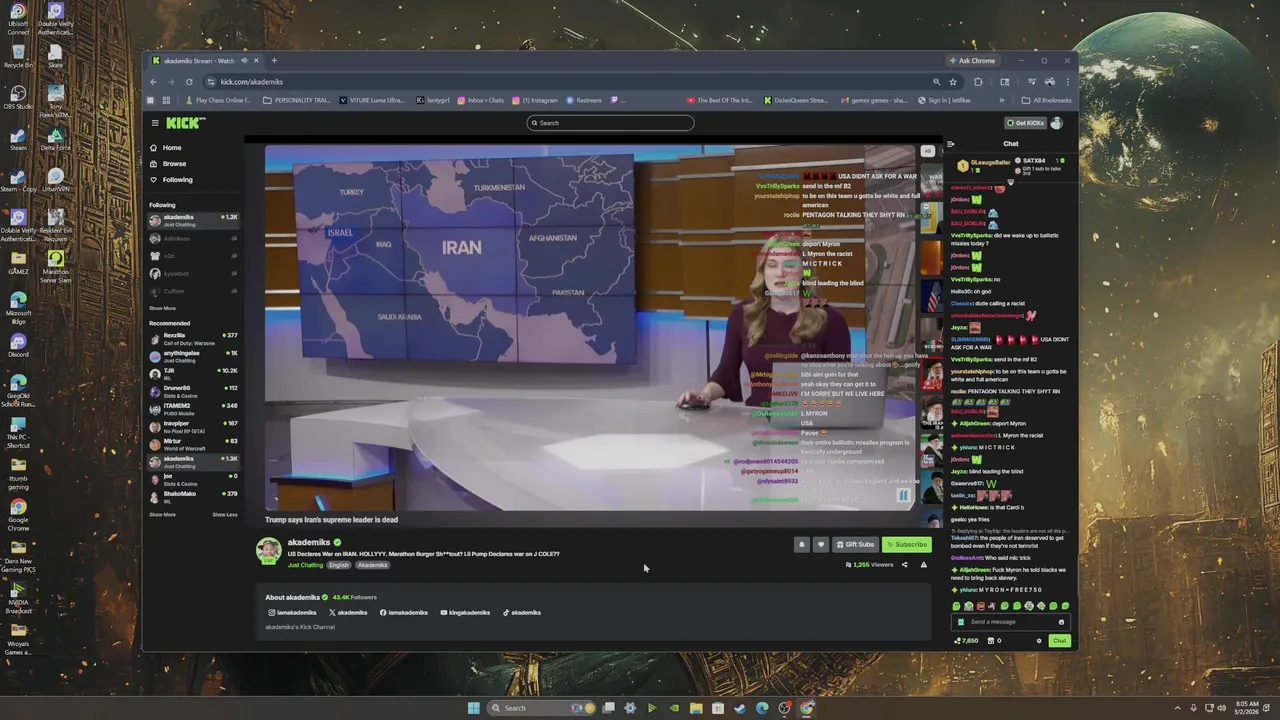Open the Kick hamburger sidebar menu
This screenshot has width=1280, height=720.
155,123
